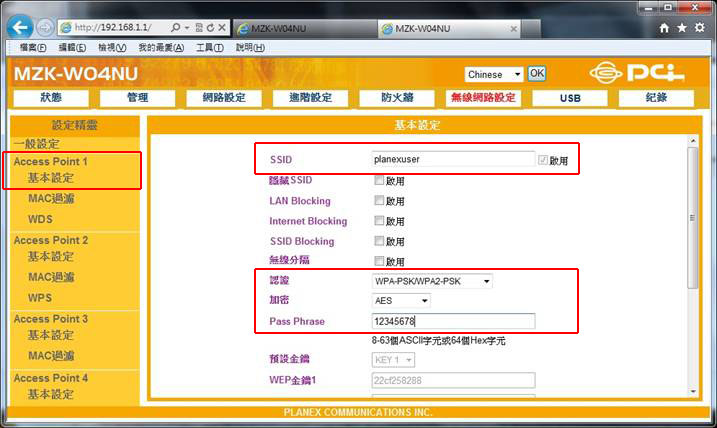The width and height of the screenshot is (717, 428).
Task: Open the 網路設定 navigation tab
Action: [224, 98]
